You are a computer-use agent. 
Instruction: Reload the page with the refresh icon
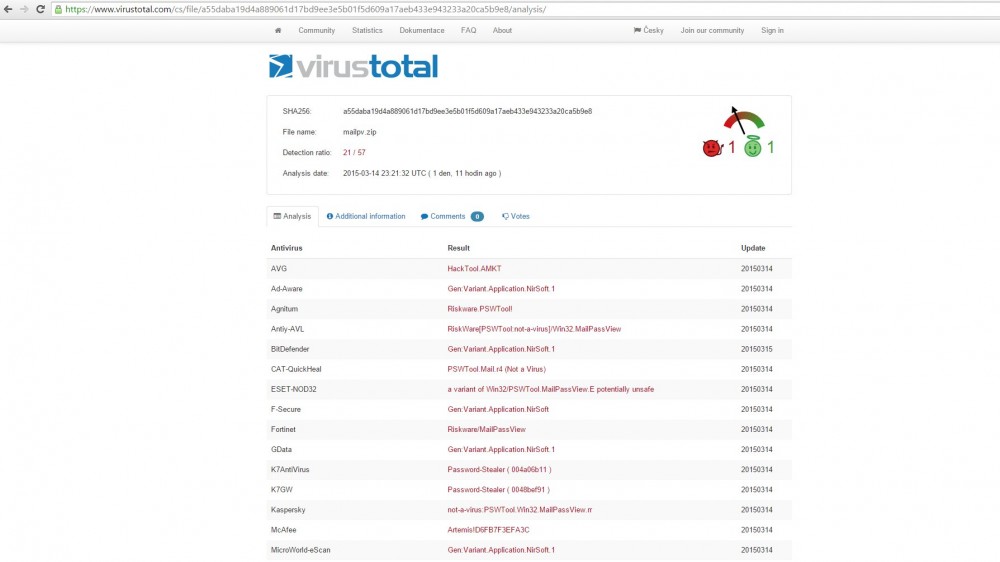click(40, 9)
